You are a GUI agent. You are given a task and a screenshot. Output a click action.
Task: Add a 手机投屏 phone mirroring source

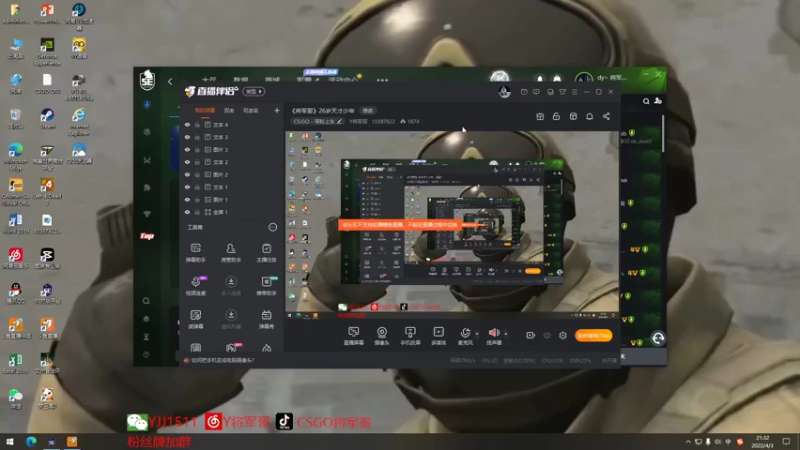pyautogui.click(x=410, y=336)
